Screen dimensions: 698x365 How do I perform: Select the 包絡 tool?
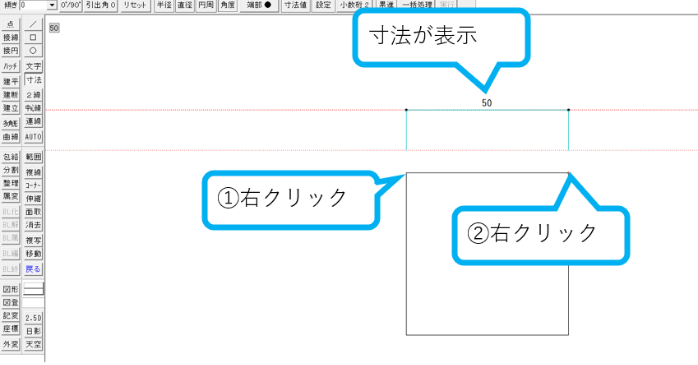click(x=11, y=157)
